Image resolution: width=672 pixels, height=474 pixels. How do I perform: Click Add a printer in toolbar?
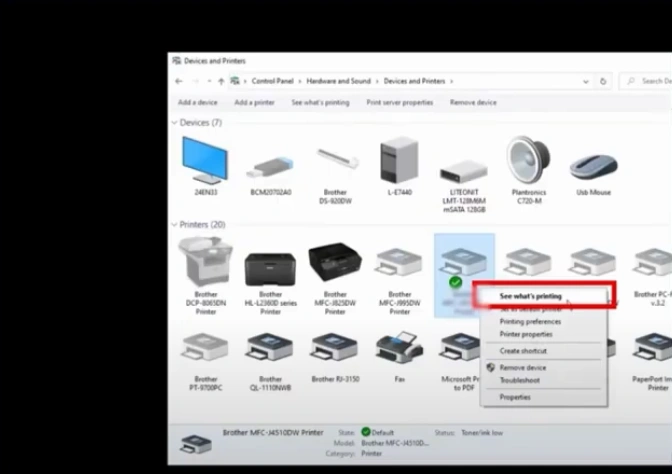pyautogui.click(x=254, y=102)
